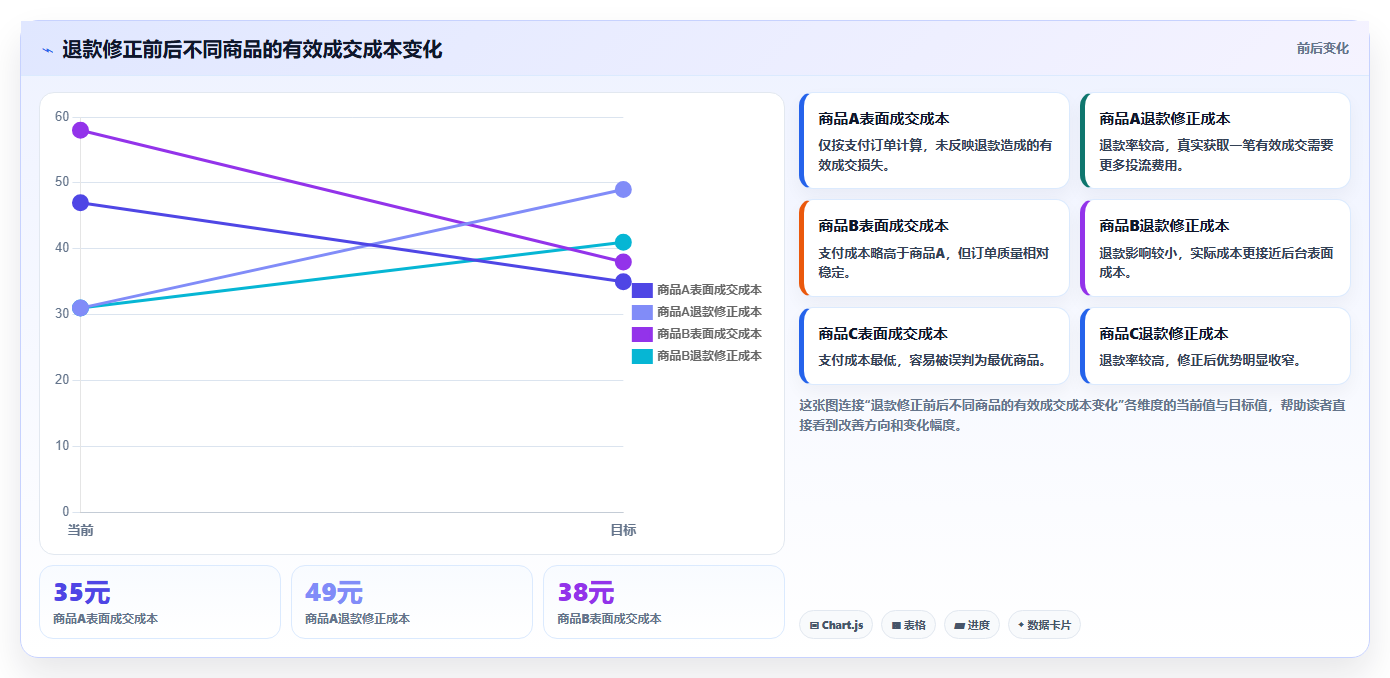This screenshot has height=678, width=1390.
Task: Open the 商品C表面成交成本 description card
Action: [x=934, y=346]
